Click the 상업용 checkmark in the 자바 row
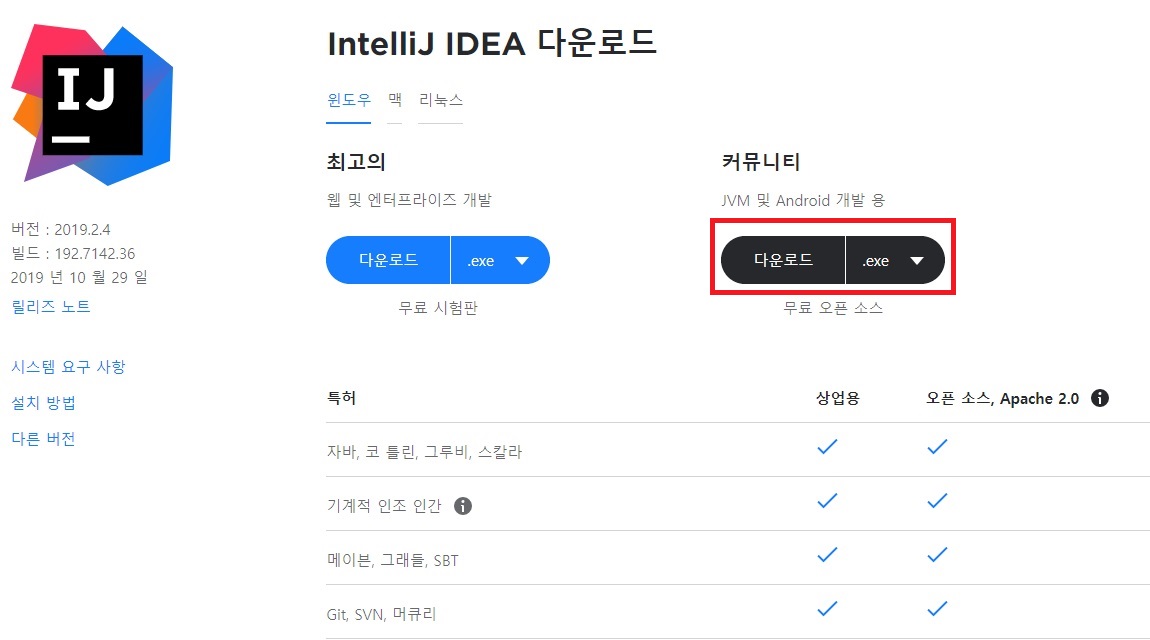 pyautogui.click(x=827, y=447)
